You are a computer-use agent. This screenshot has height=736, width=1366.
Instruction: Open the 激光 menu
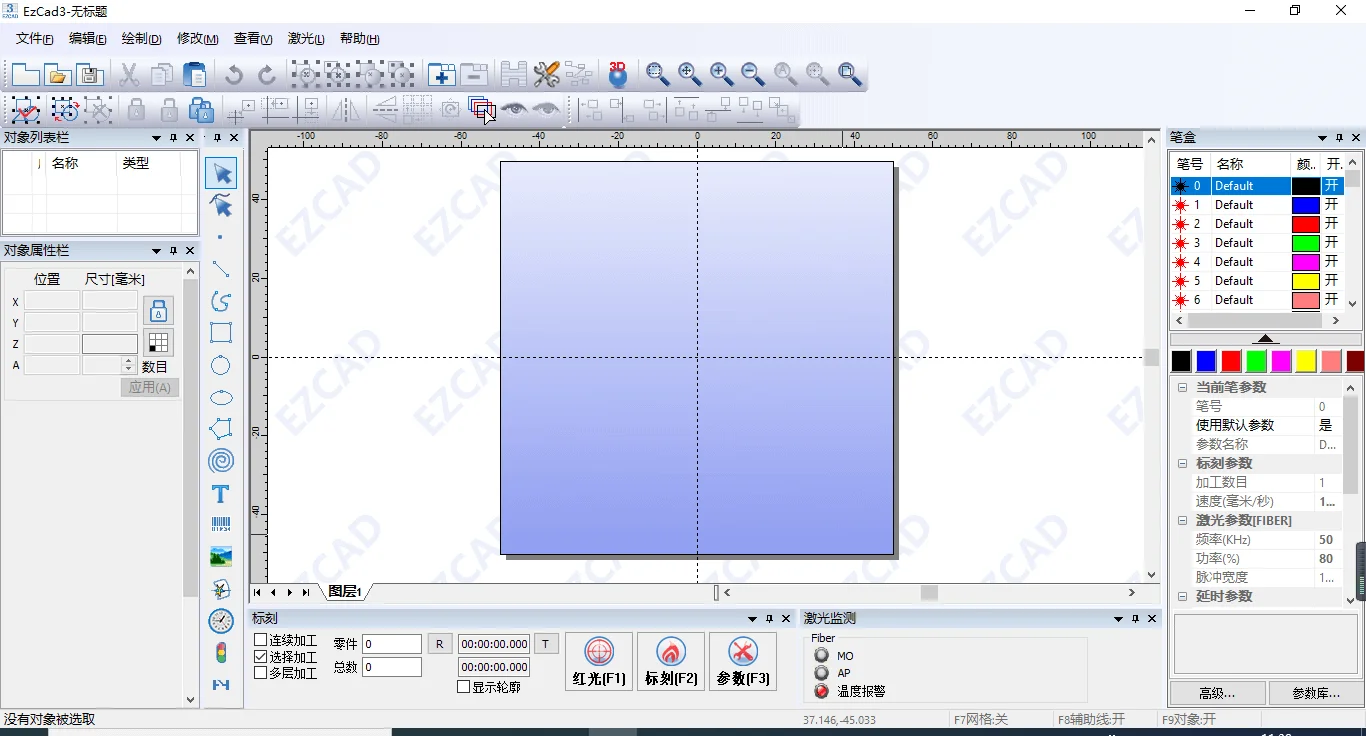(x=306, y=39)
